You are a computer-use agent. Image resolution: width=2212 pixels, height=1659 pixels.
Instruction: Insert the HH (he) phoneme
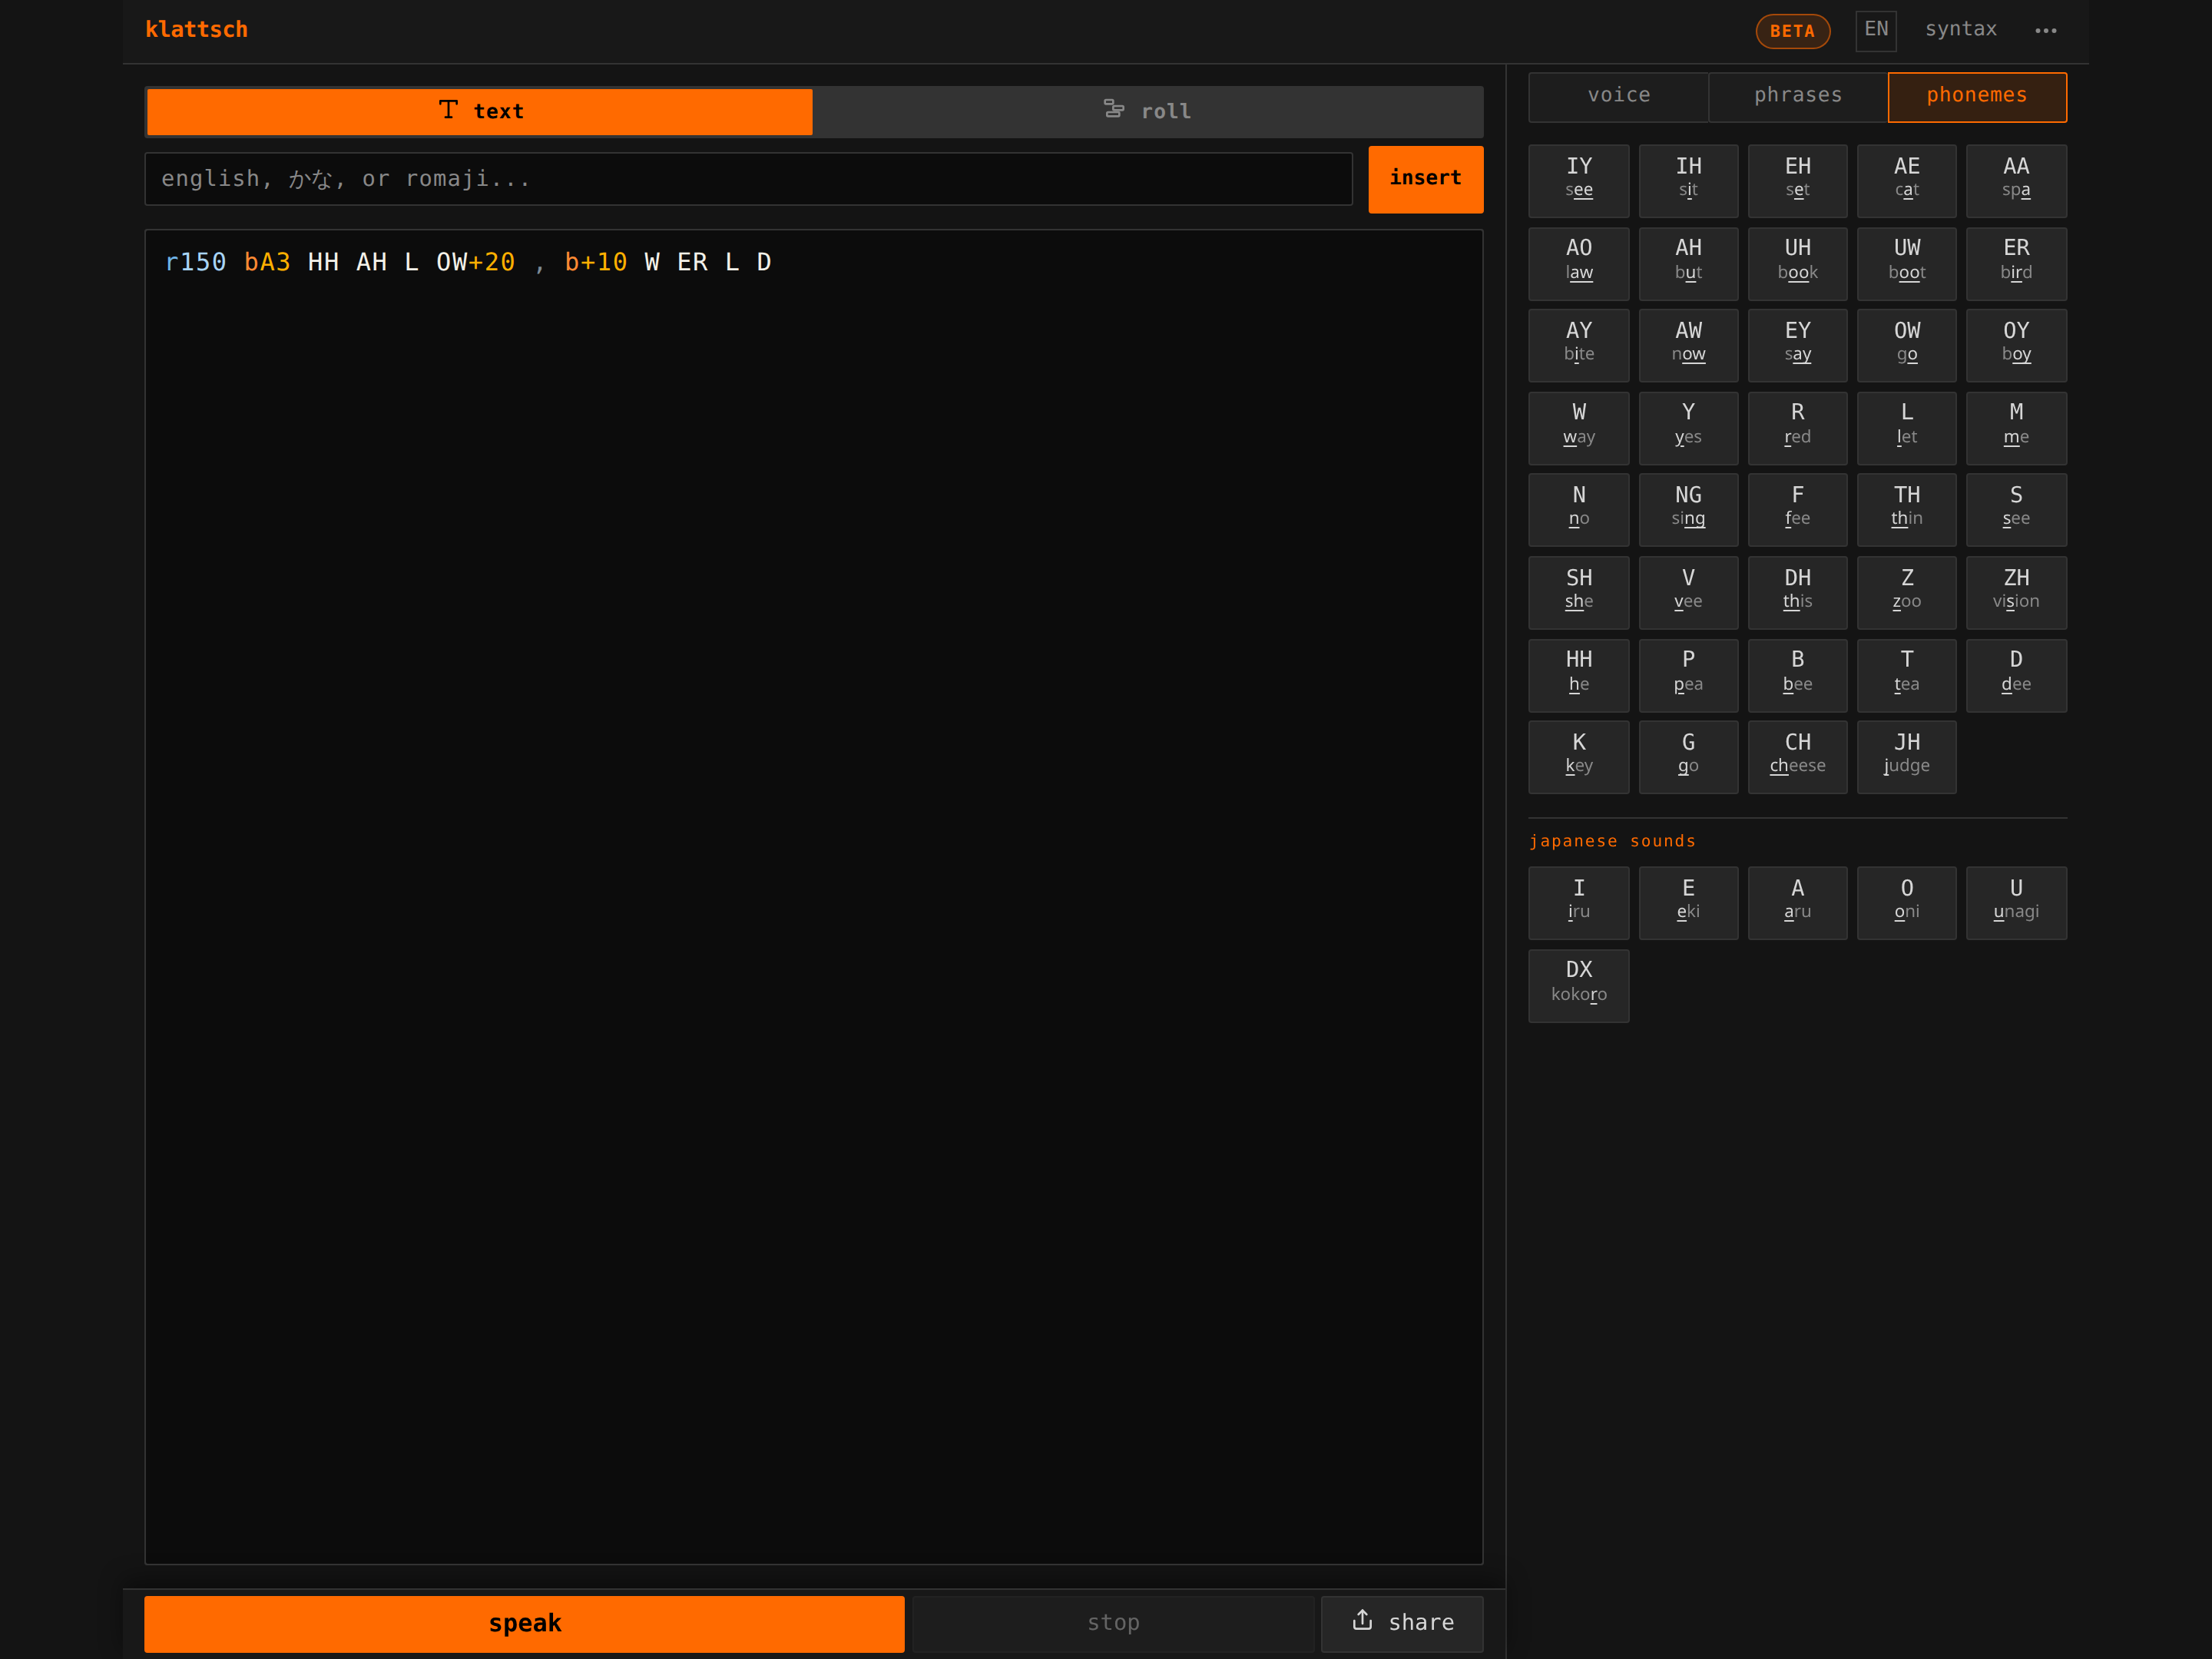[1578, 675]
